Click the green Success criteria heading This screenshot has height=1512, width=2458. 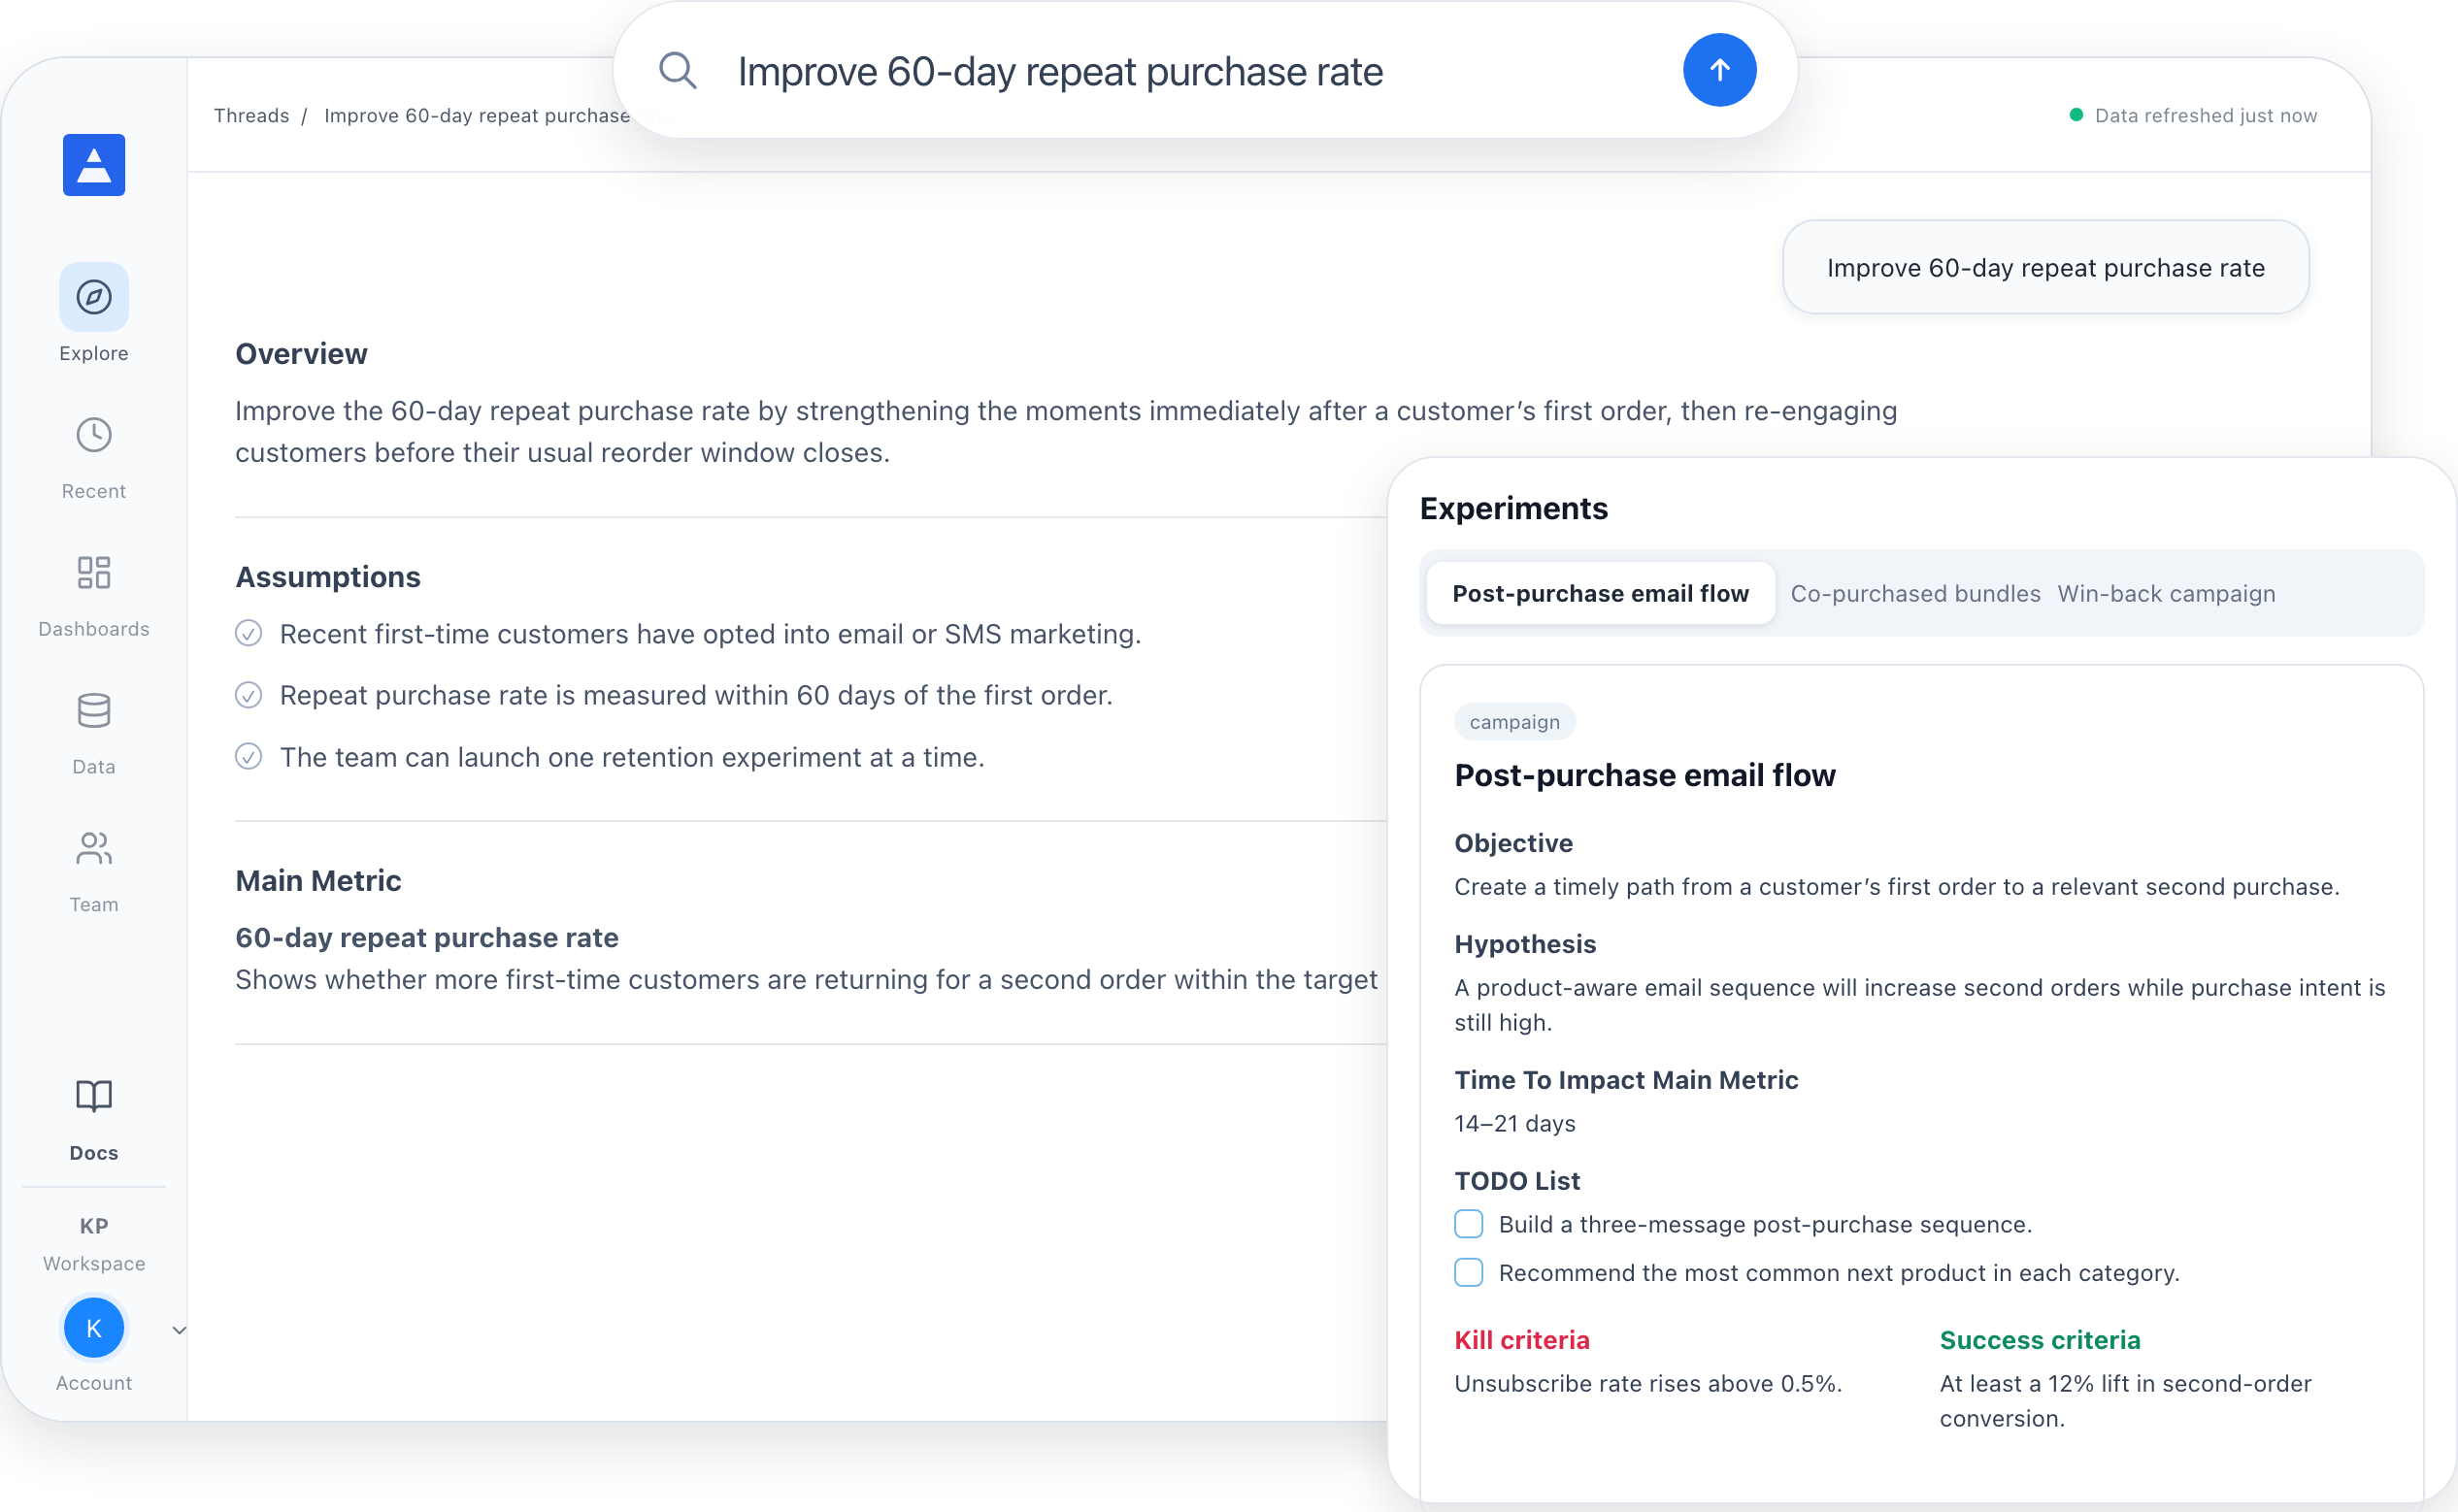(2040, 1341)
